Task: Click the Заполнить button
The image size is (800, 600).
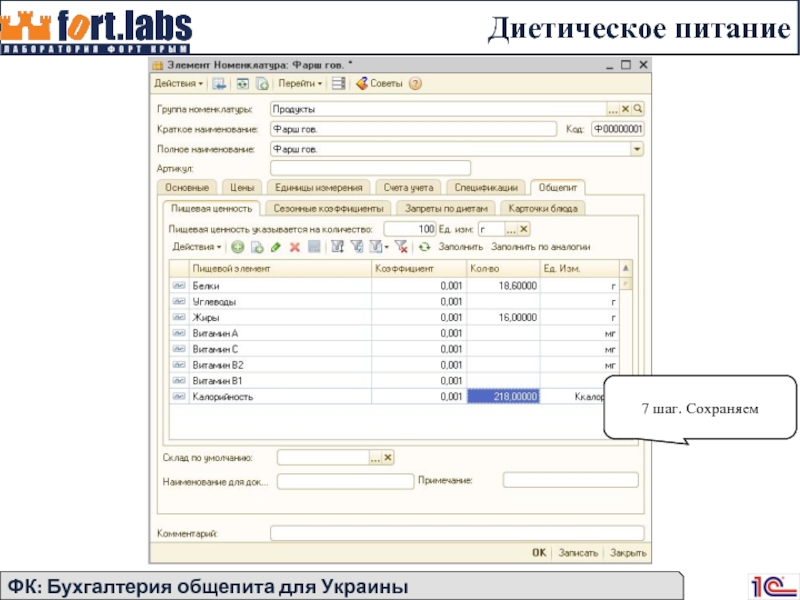Action: click(x=461, y=247)
